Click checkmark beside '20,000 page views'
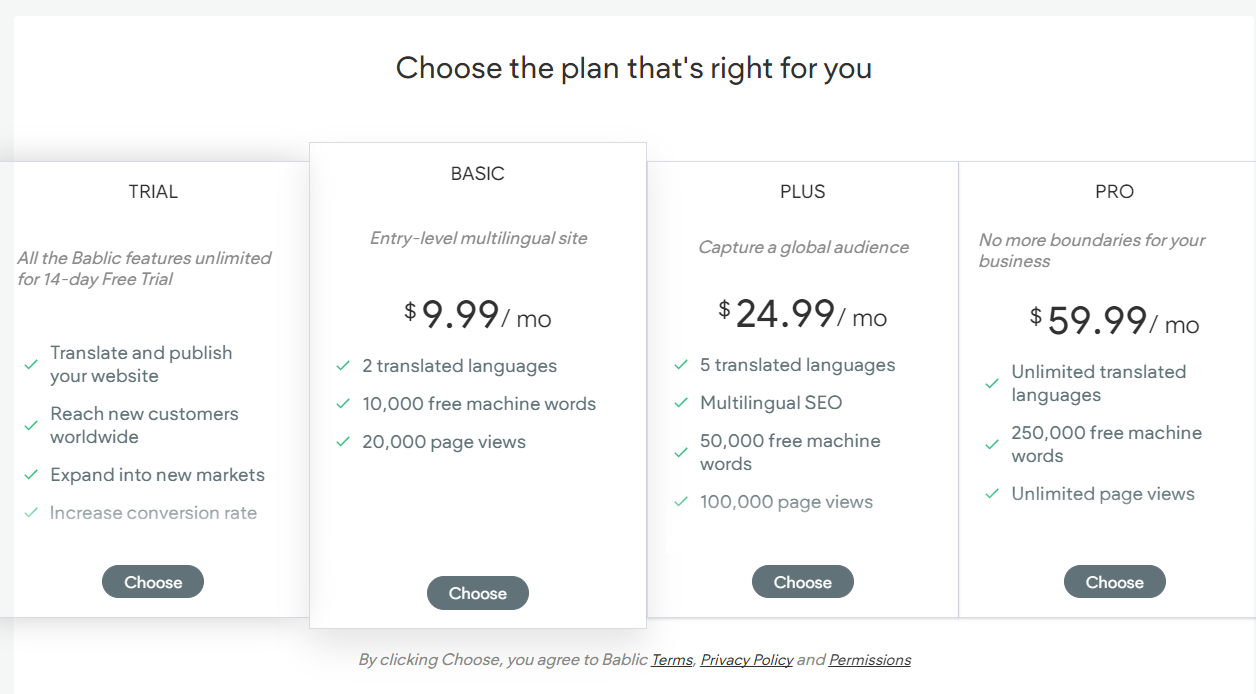This screenshot has width=1256, height=694. point(343,442)
